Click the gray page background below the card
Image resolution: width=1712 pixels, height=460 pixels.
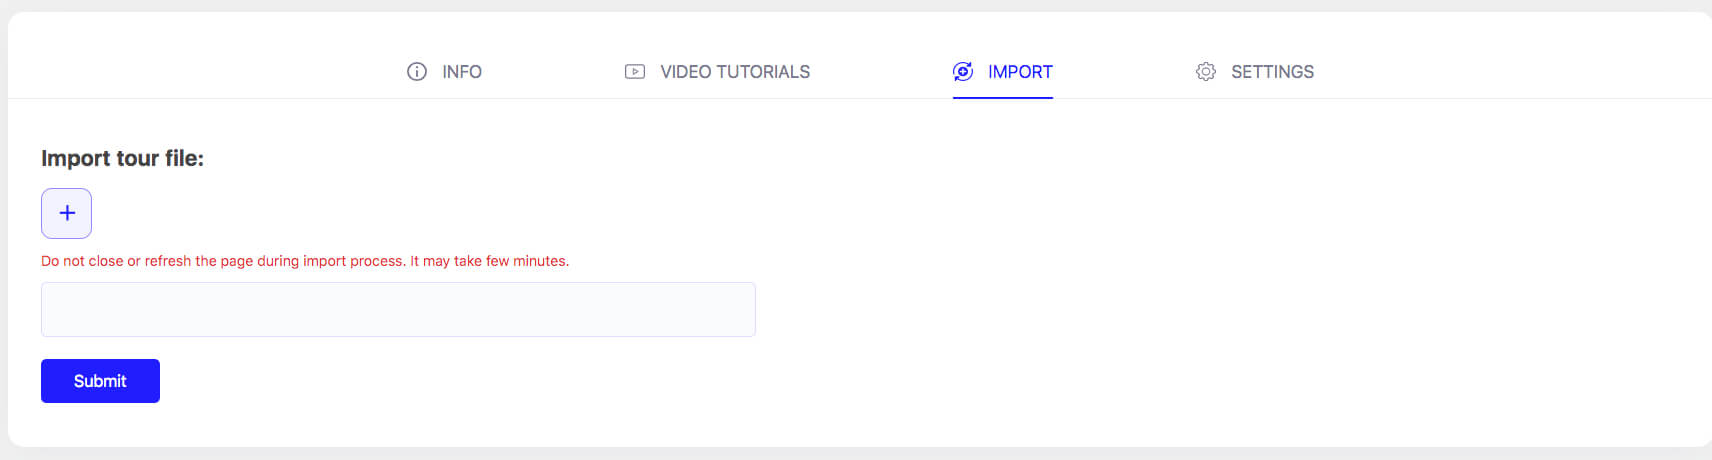[856, 454]
